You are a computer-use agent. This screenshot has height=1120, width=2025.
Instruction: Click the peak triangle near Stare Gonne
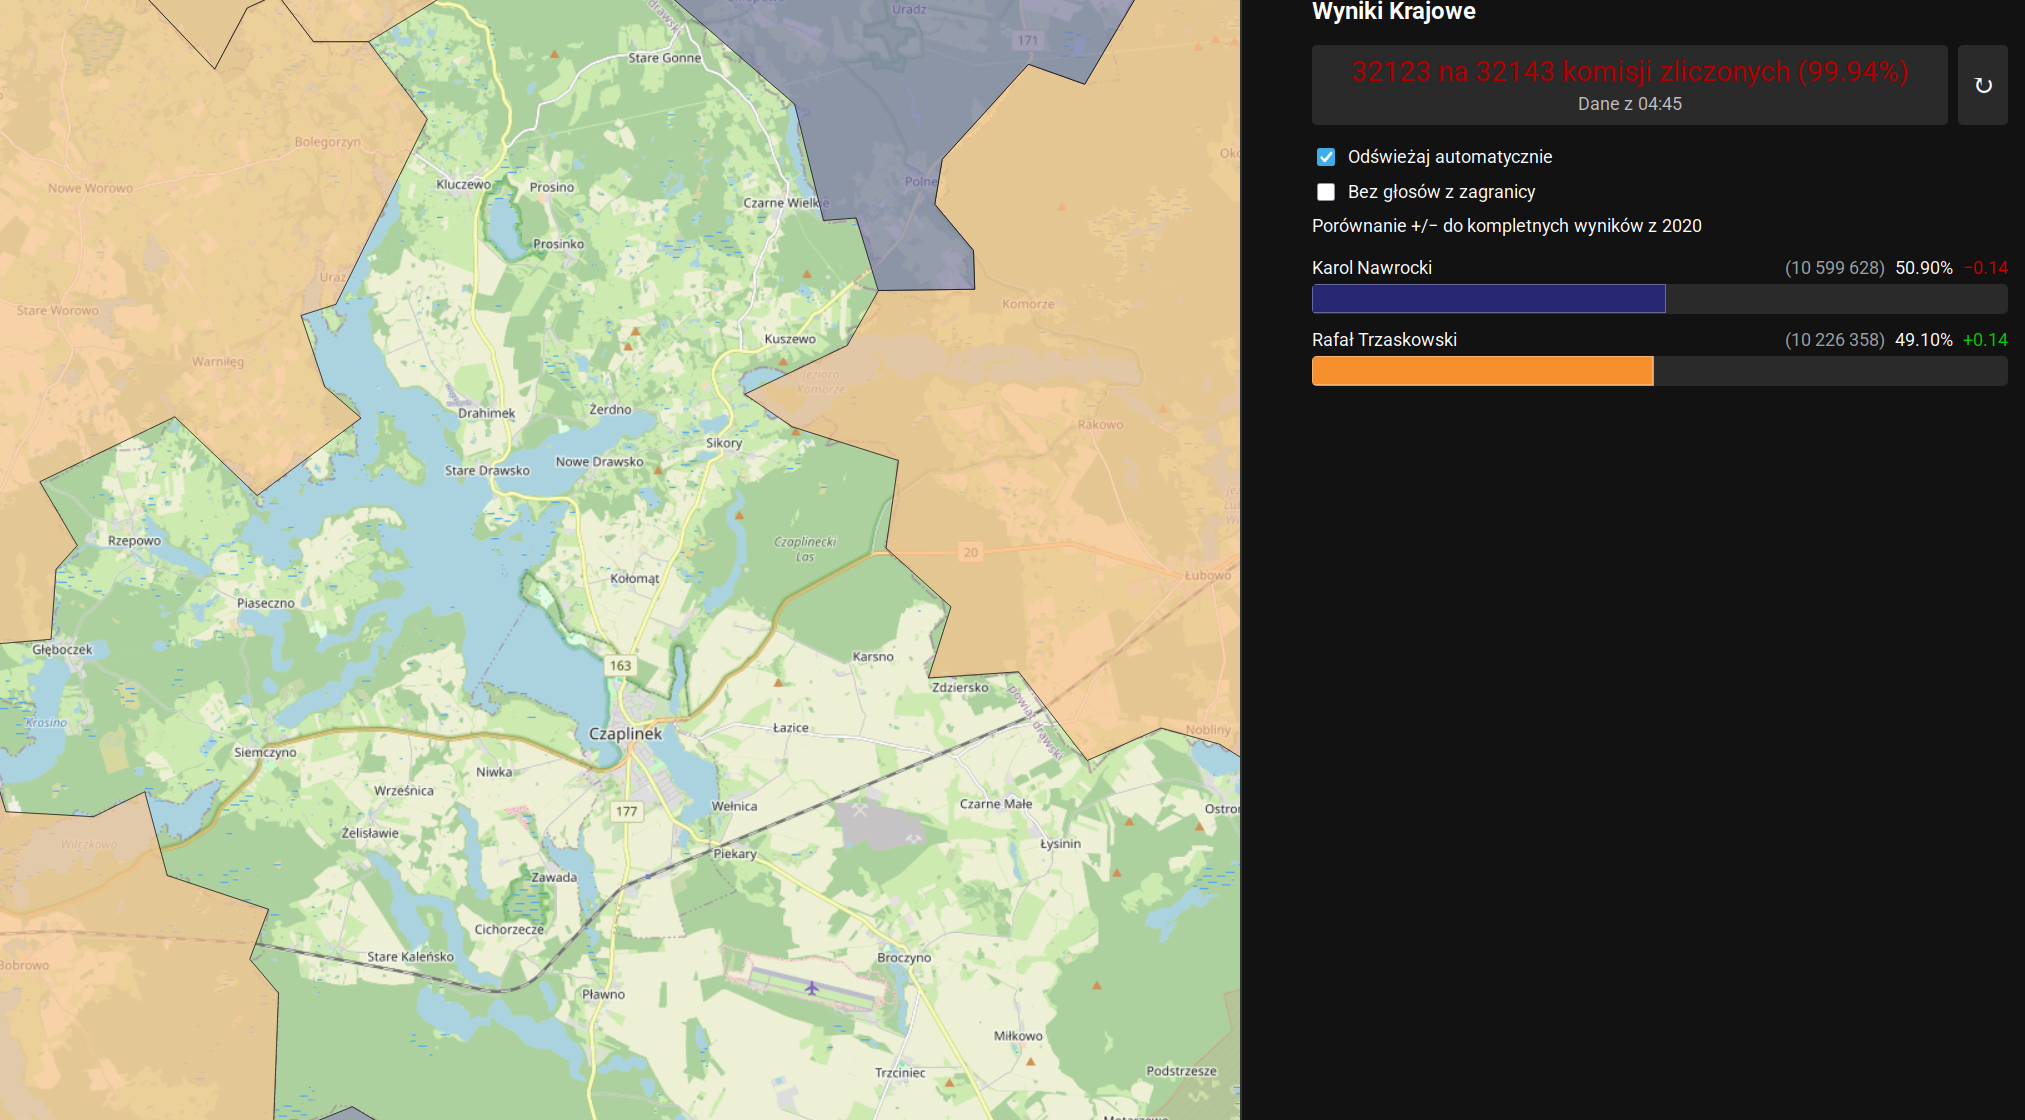point(555,54)
